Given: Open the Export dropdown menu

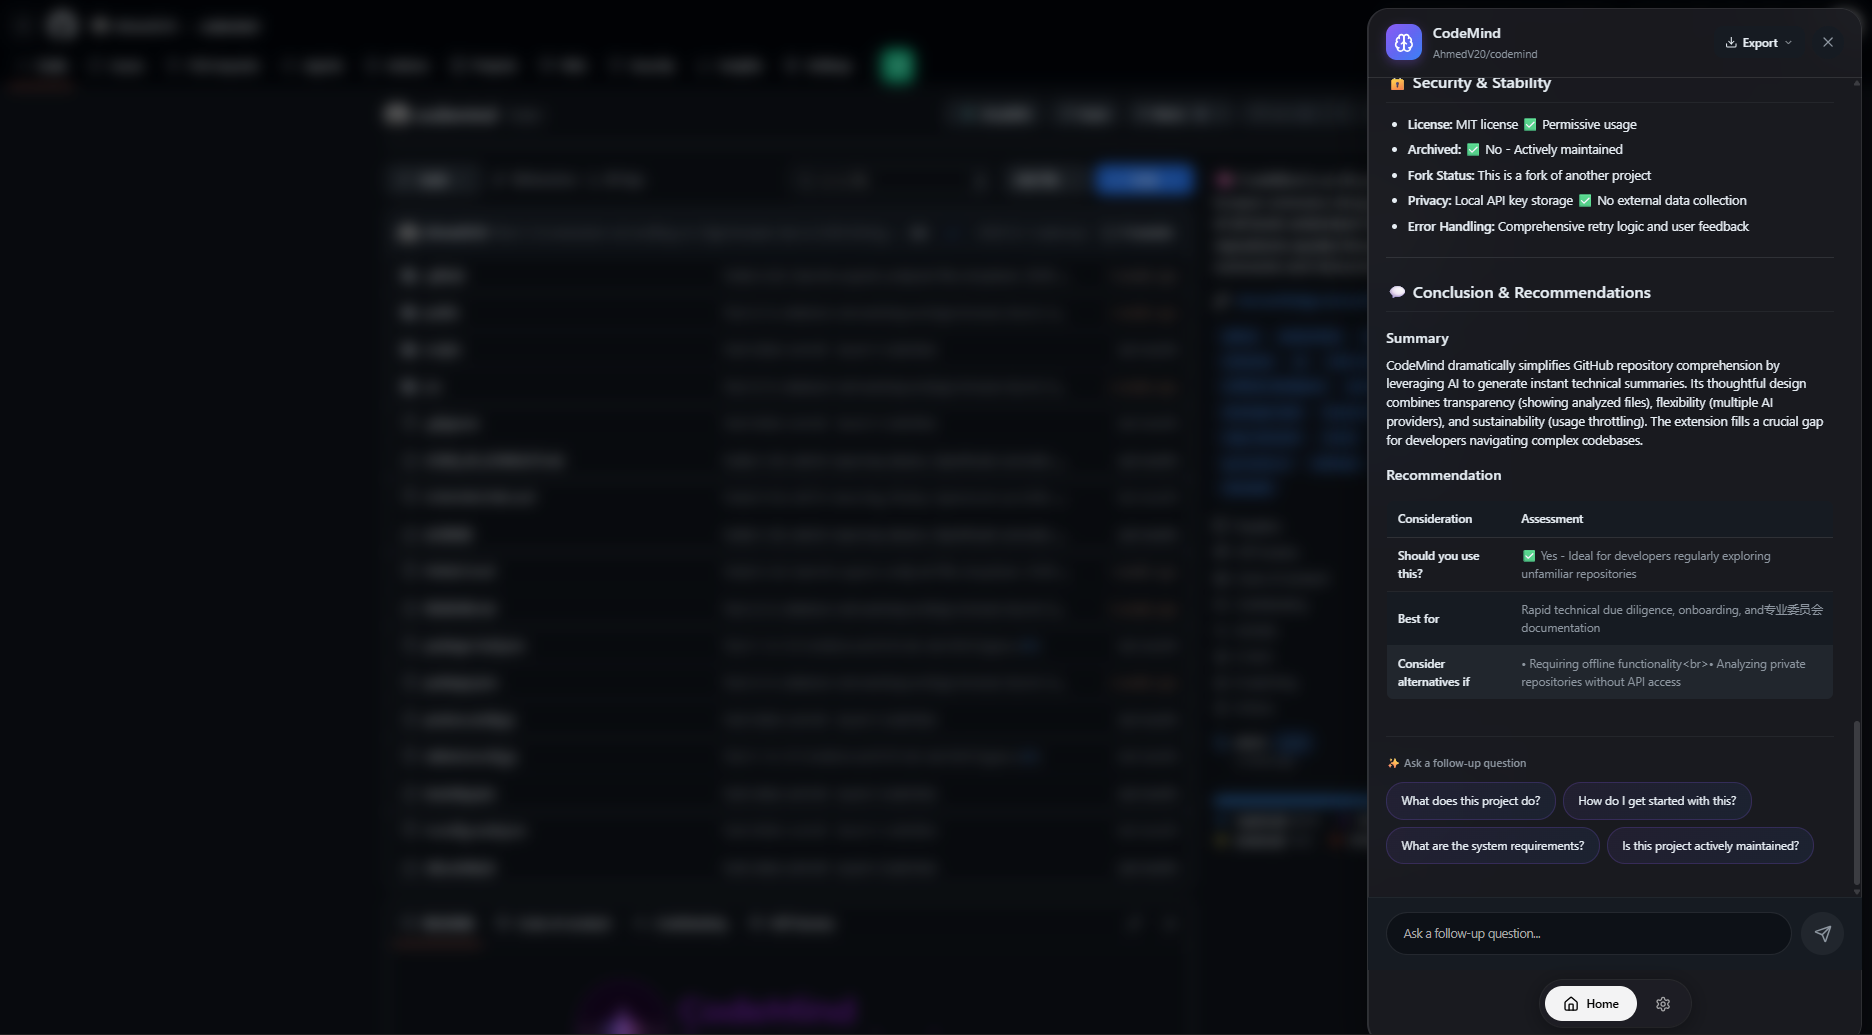Looking at the screenshot, I should 1758,43.
